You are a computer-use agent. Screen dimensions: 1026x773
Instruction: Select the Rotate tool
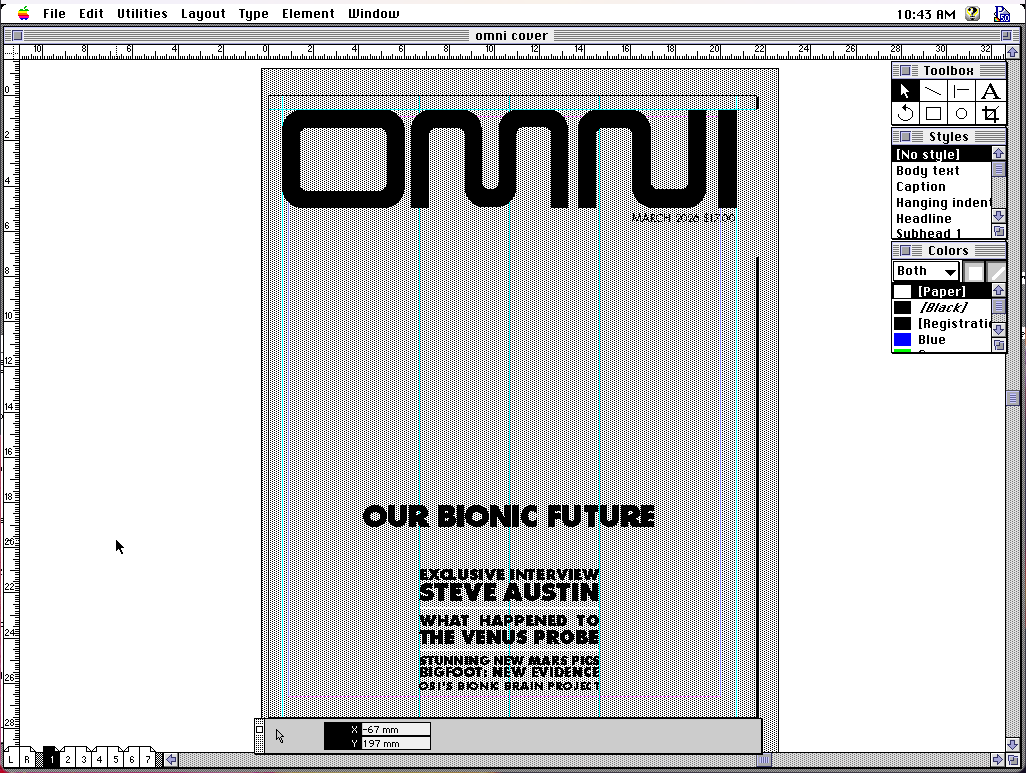pos(904,112)
